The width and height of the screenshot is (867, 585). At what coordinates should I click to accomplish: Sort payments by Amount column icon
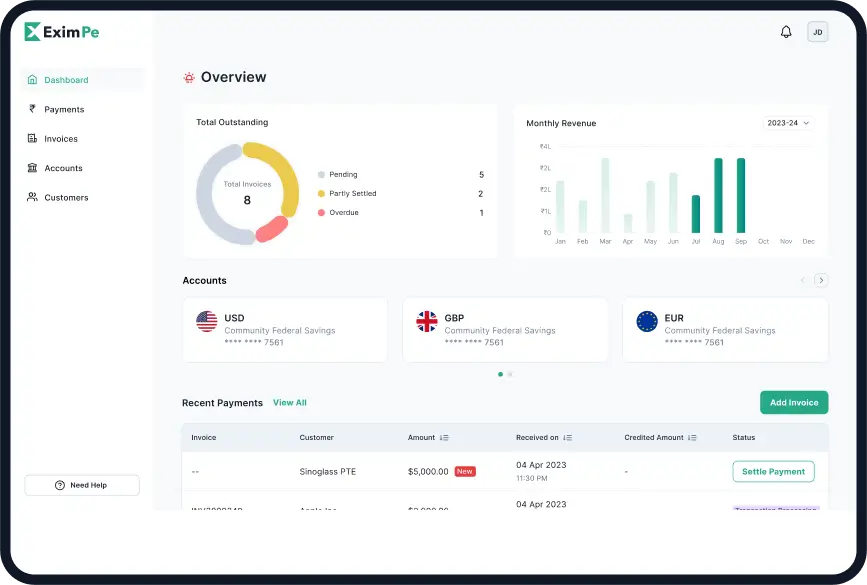[x=444, y=437]
